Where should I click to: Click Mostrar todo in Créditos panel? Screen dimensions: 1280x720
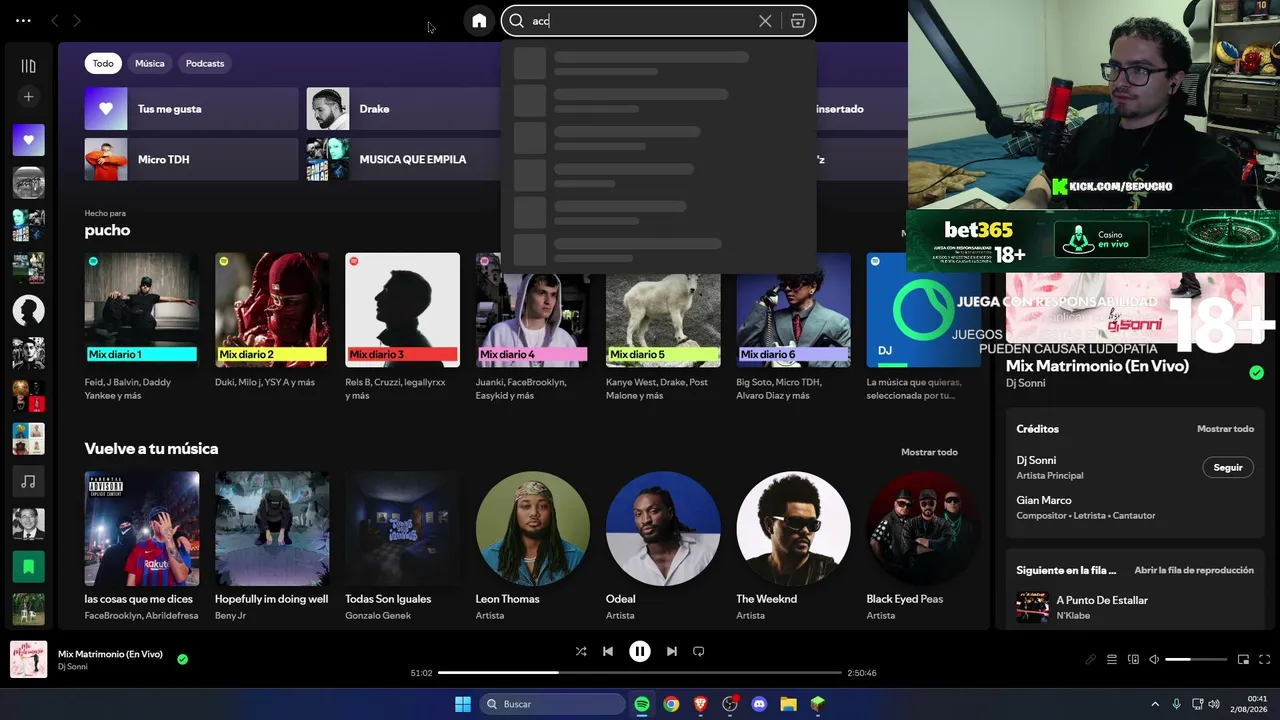click(x=1225, y=429)
